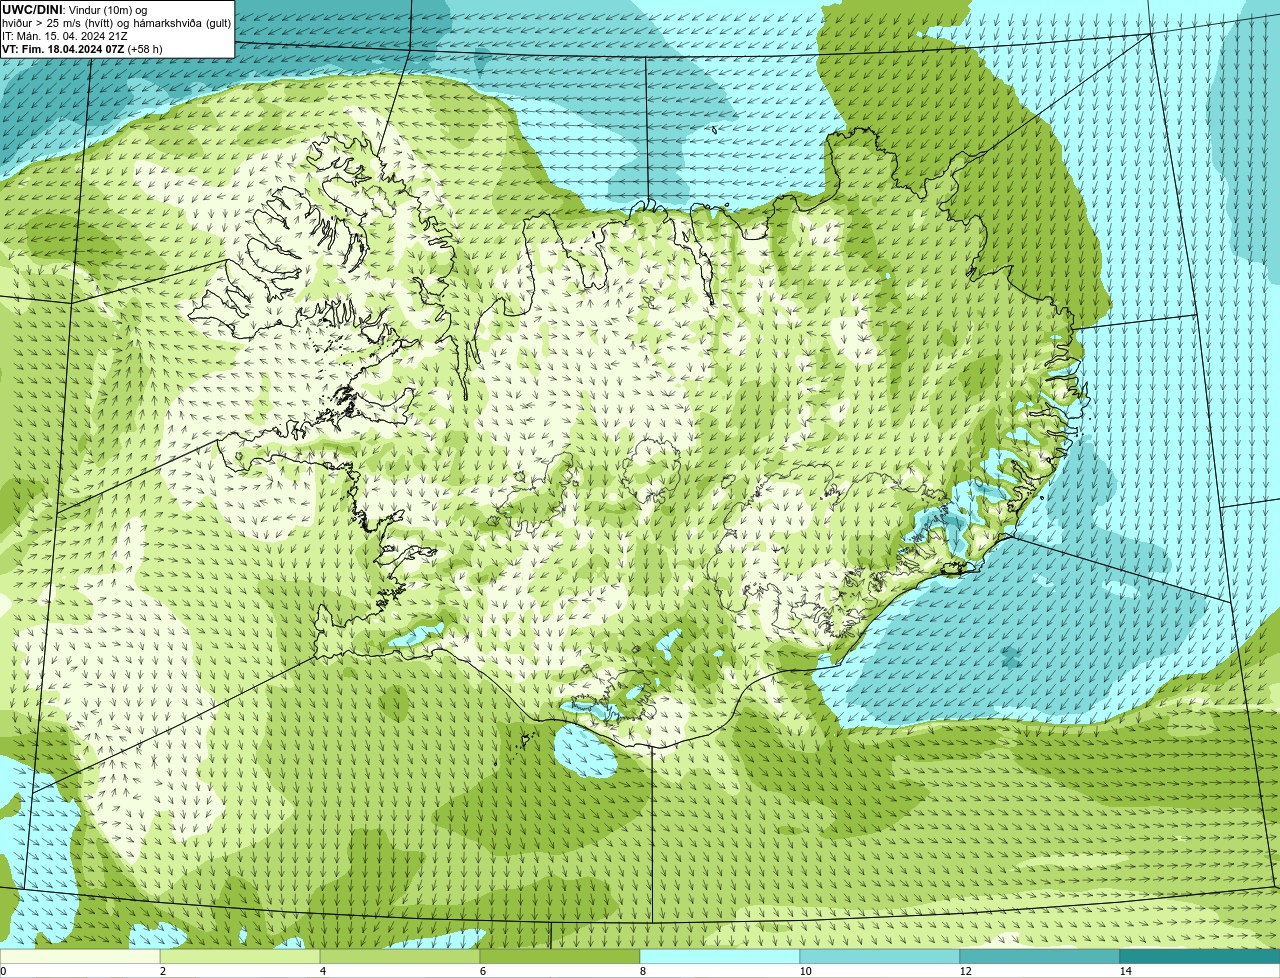Select the 6–8 m/s olive green legend swatch
This screenshot has height=978, width=1280.
click(560, 957)
